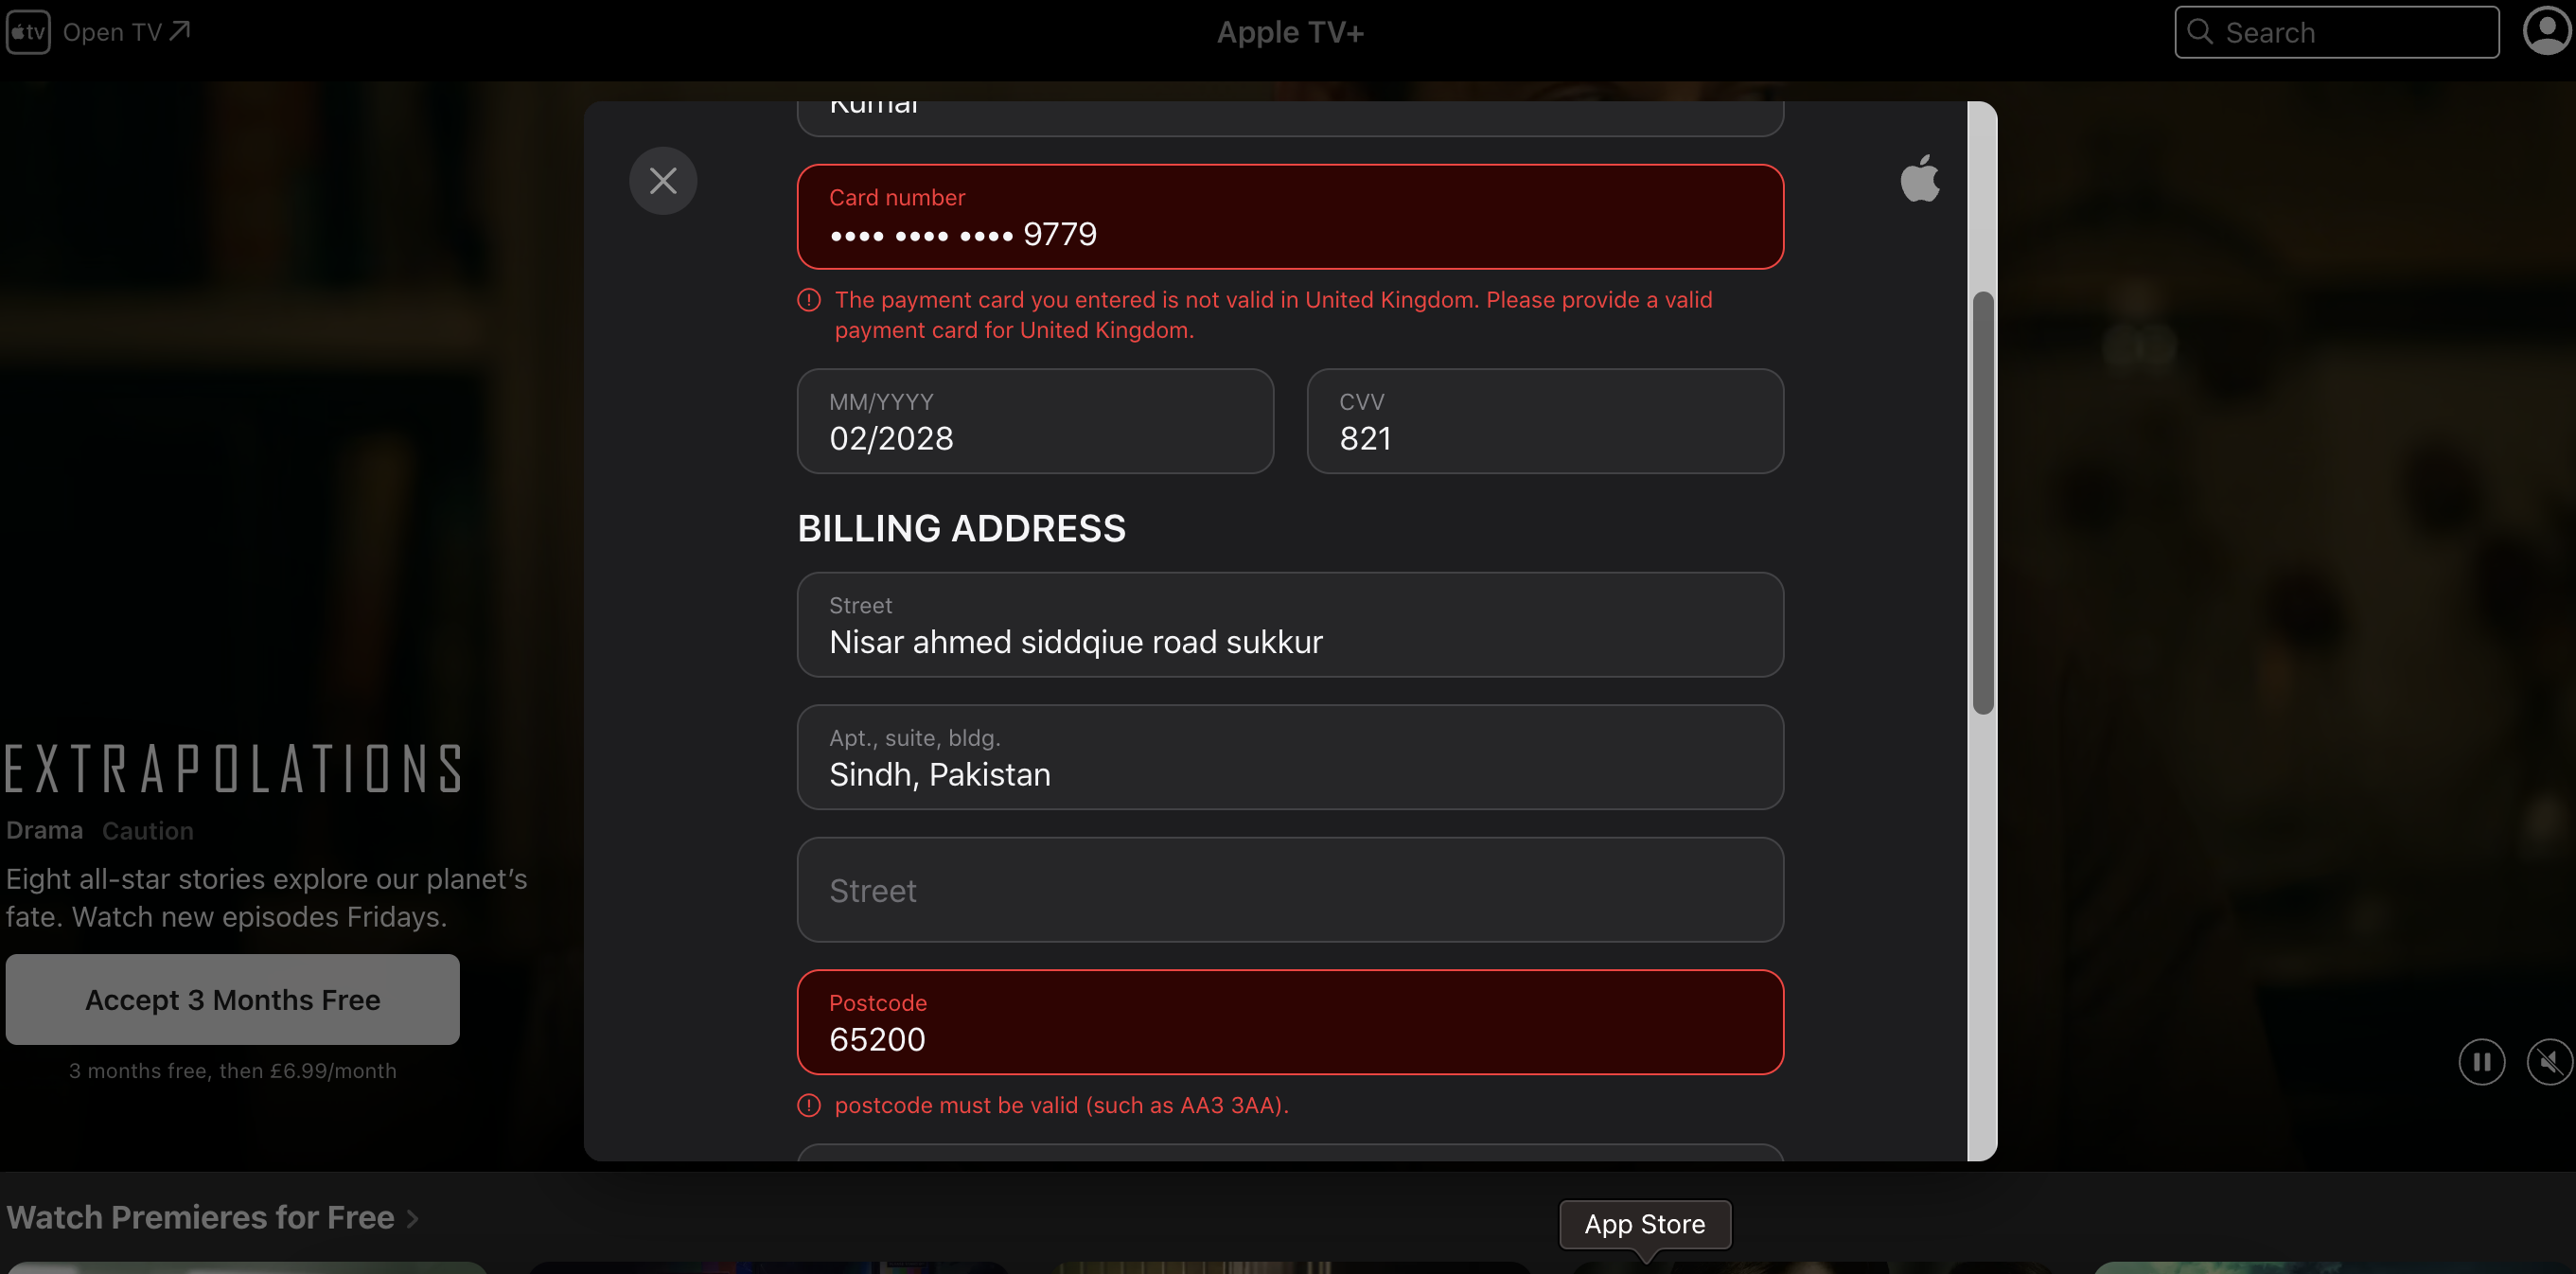Click the error icon next to card number
This screenshot has height=1274, width=2576.
point(808,299)
